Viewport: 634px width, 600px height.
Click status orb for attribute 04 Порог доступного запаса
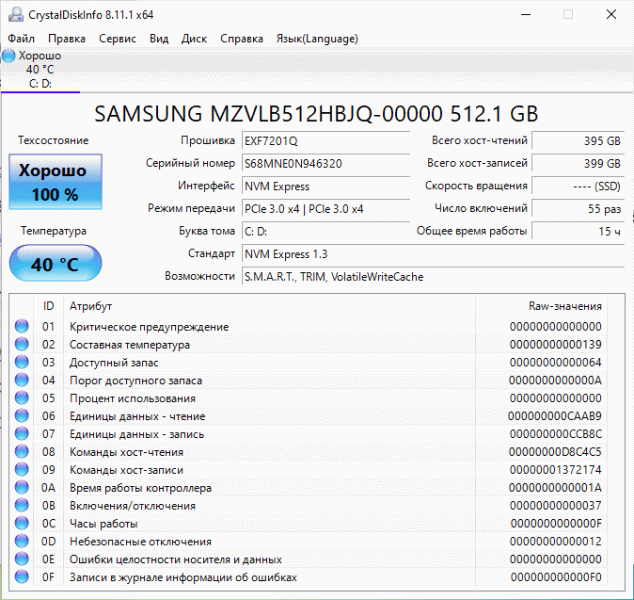pyautogui.click(x=21, y=380)
